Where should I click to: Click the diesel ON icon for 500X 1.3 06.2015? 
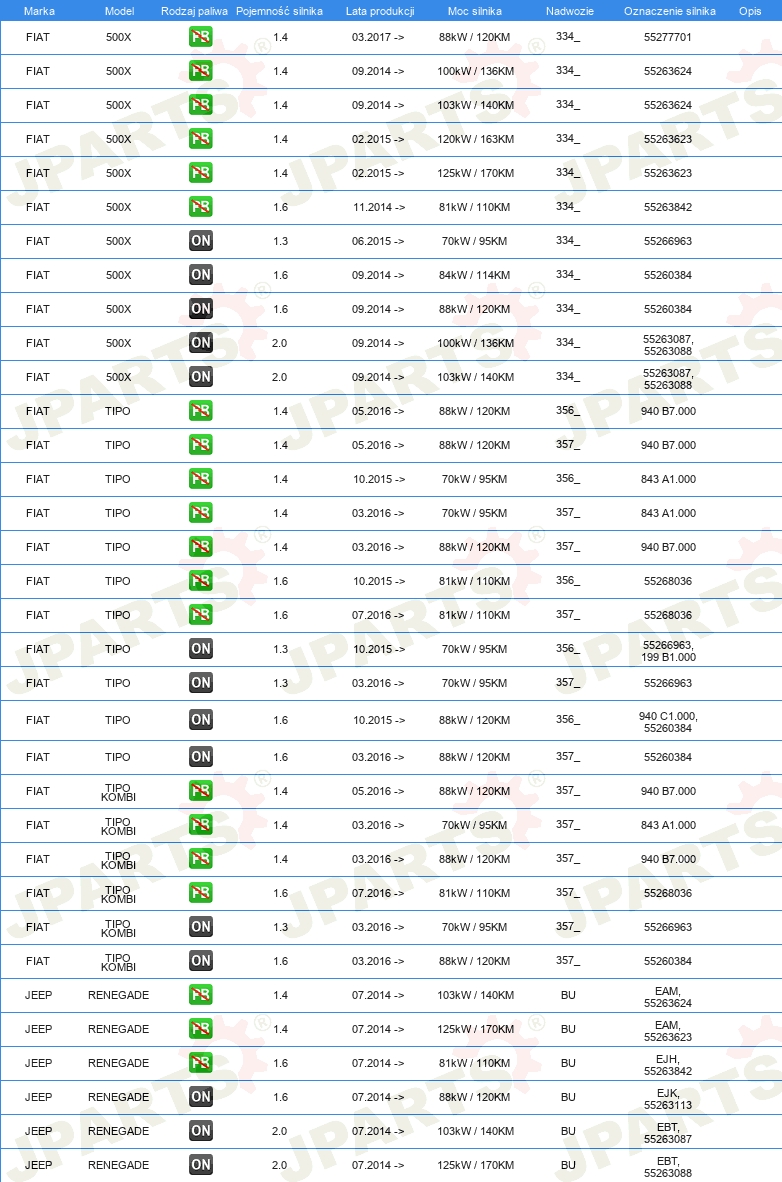201,240
